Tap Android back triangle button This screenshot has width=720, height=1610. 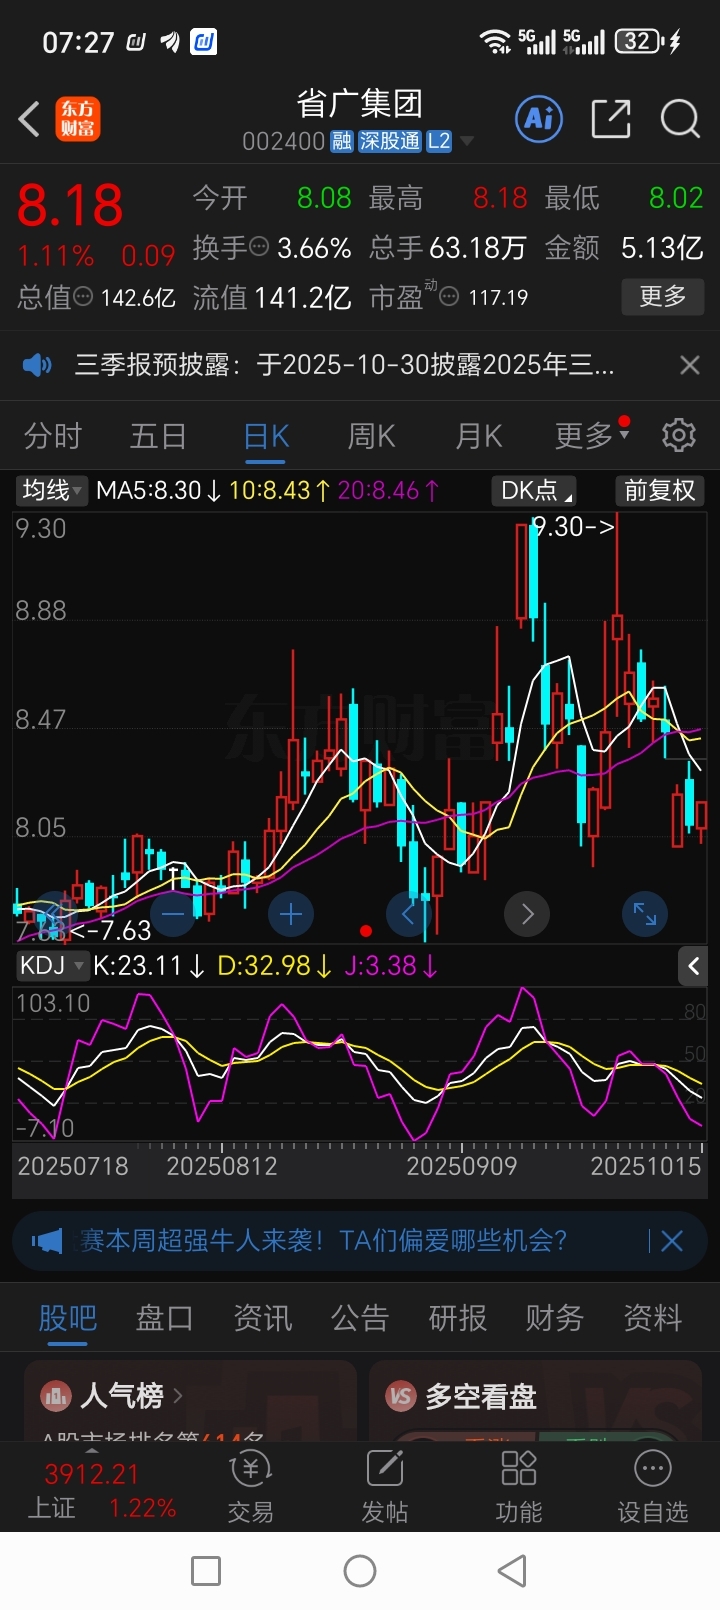512,1571
